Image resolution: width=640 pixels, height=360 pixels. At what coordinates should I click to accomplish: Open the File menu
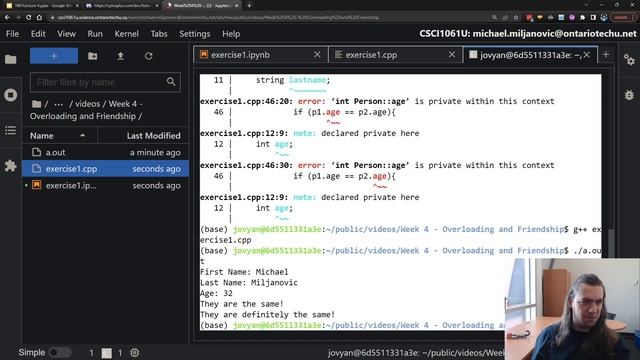tap(12, 34)
